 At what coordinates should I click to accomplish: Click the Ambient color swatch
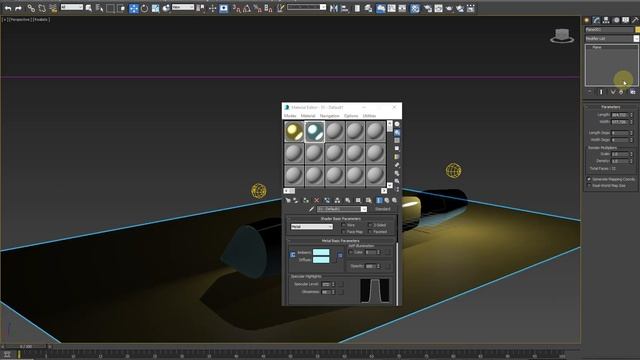pos(321,252)
